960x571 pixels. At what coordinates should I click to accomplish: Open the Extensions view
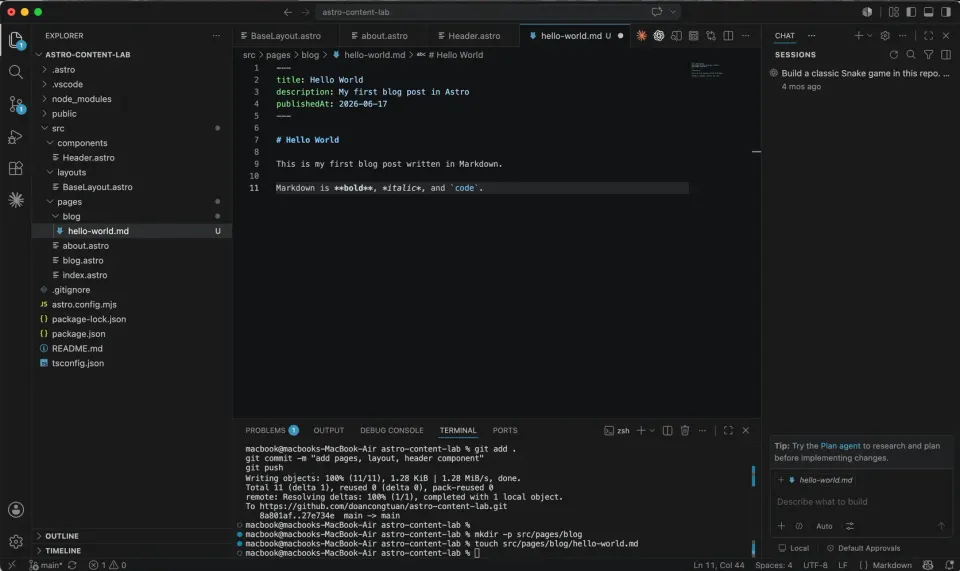tap(16, 168)
